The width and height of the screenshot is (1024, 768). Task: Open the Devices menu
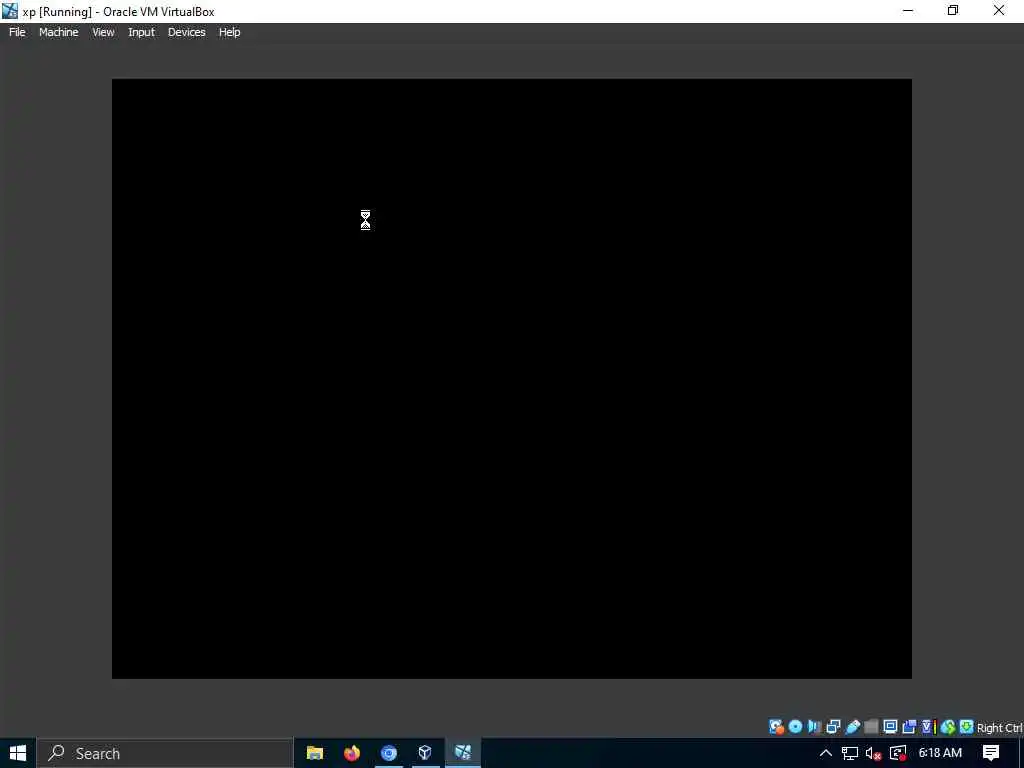coord(186,32)
